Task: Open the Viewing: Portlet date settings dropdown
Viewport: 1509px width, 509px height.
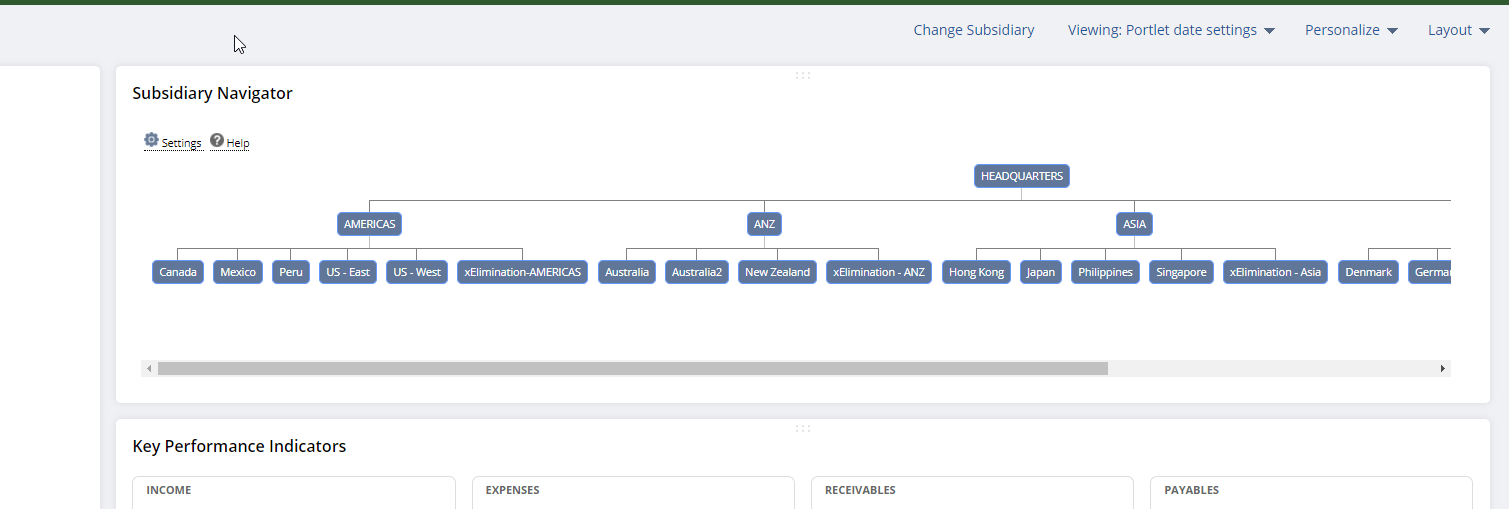Action: pos(1170,30)
